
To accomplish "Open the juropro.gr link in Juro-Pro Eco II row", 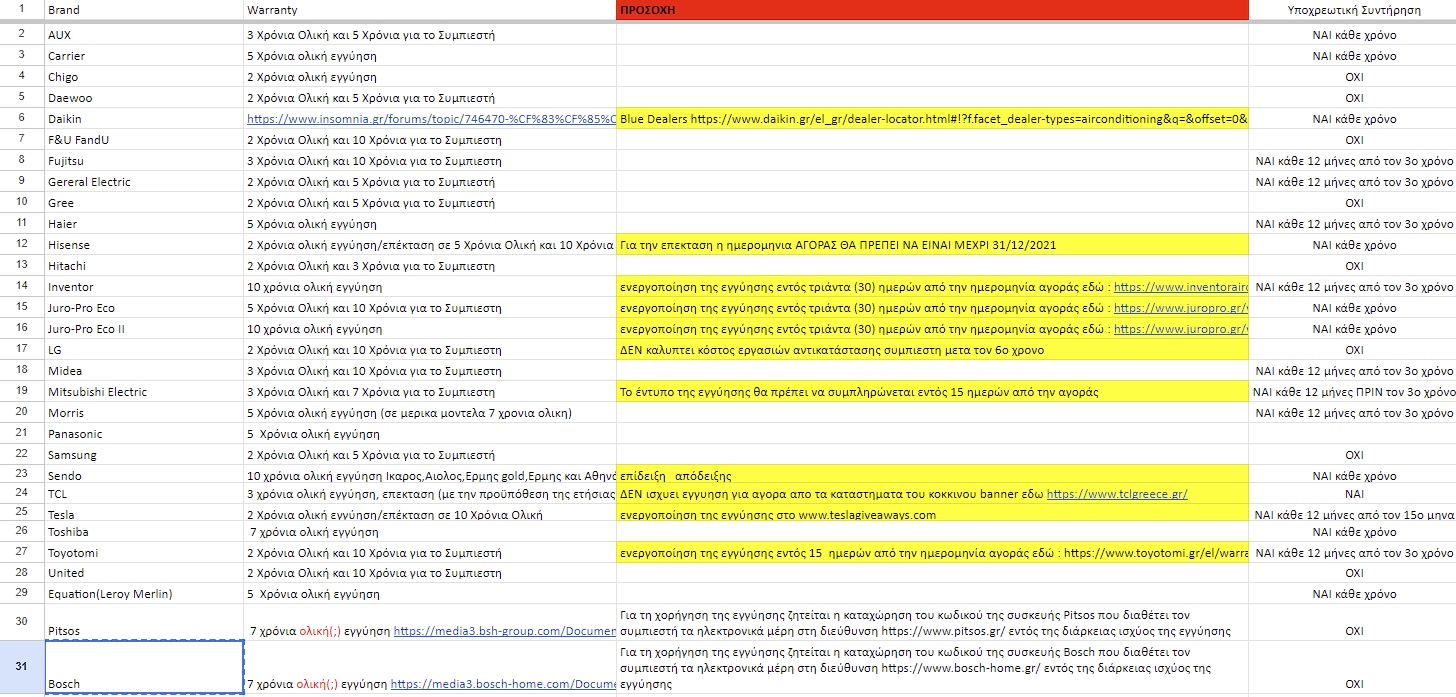I will click(1181, 329).
